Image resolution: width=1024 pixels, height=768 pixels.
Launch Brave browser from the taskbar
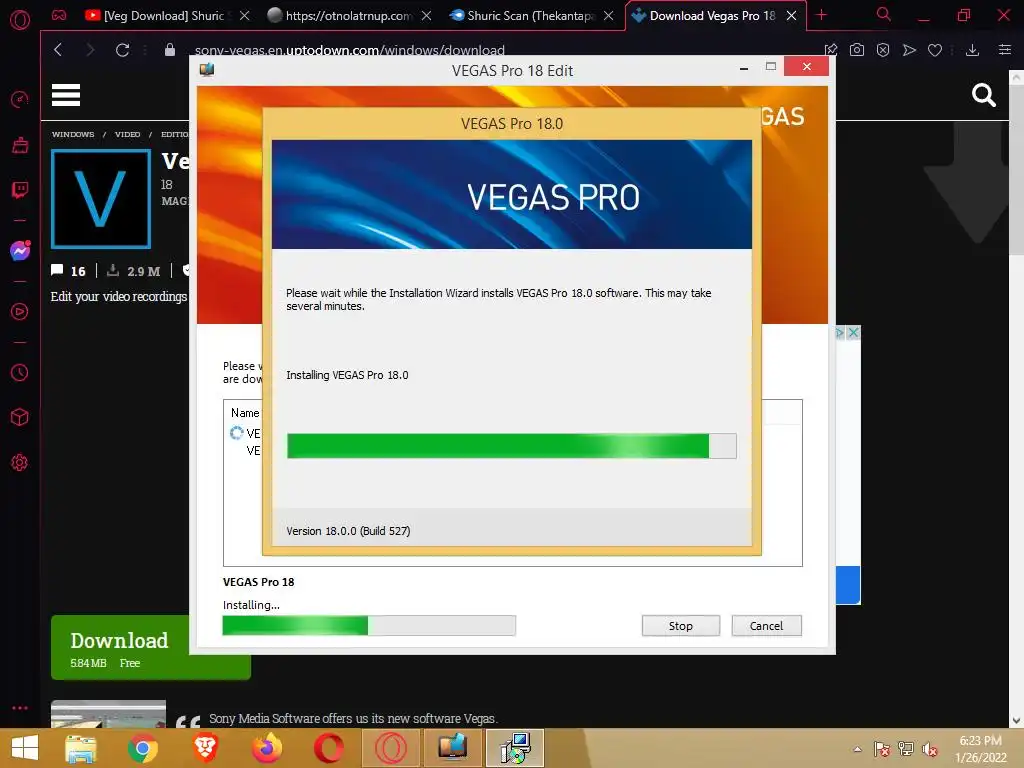[x=205, y=748]
